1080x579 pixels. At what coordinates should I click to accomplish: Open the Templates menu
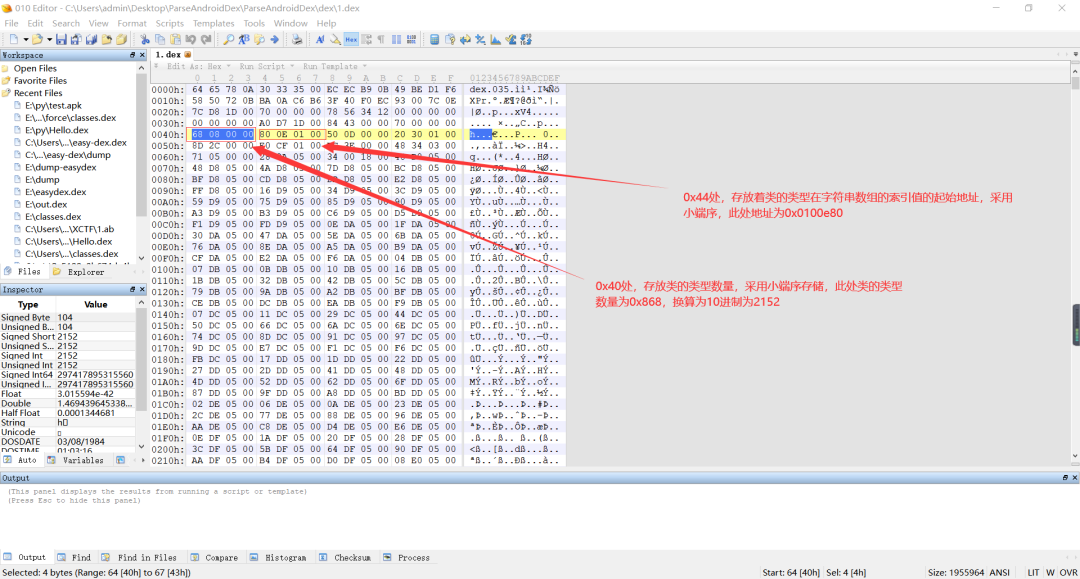(x=214, y=23)
